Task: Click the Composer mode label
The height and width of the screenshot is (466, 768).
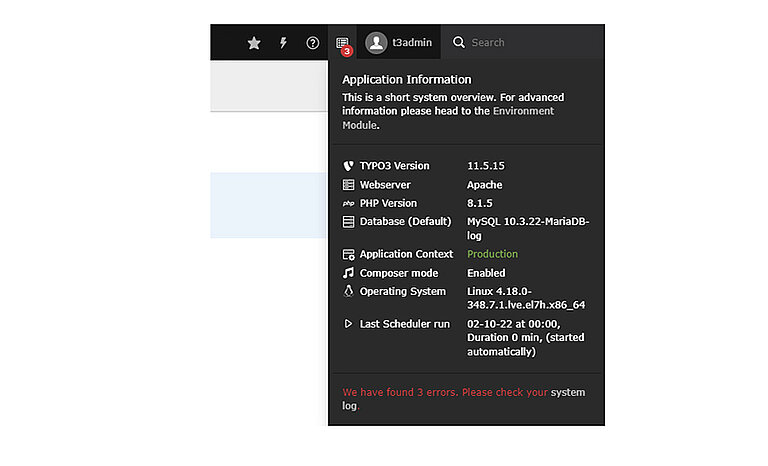Action: click(399, 273)
